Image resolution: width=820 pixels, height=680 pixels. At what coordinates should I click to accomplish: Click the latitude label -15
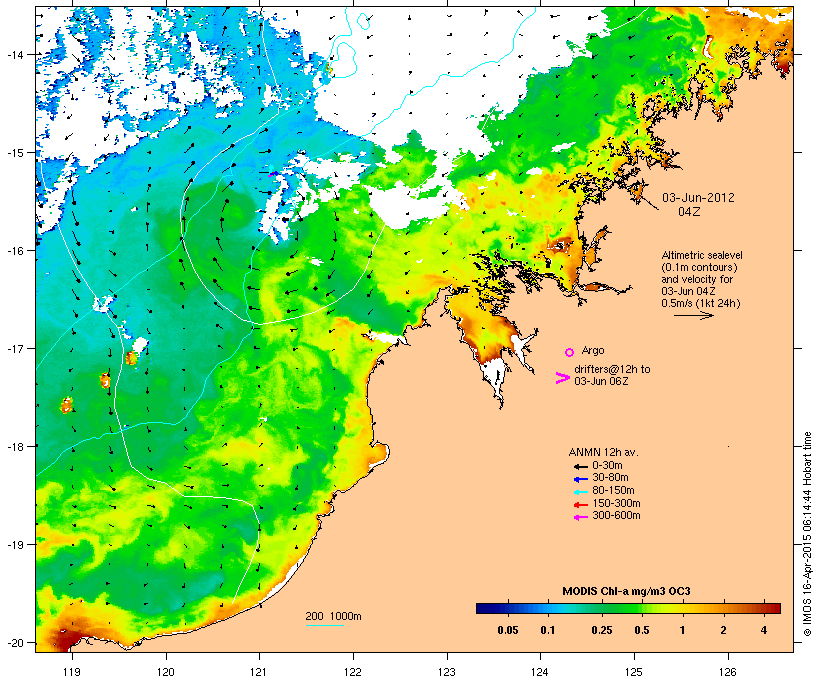tap(14, 153)
